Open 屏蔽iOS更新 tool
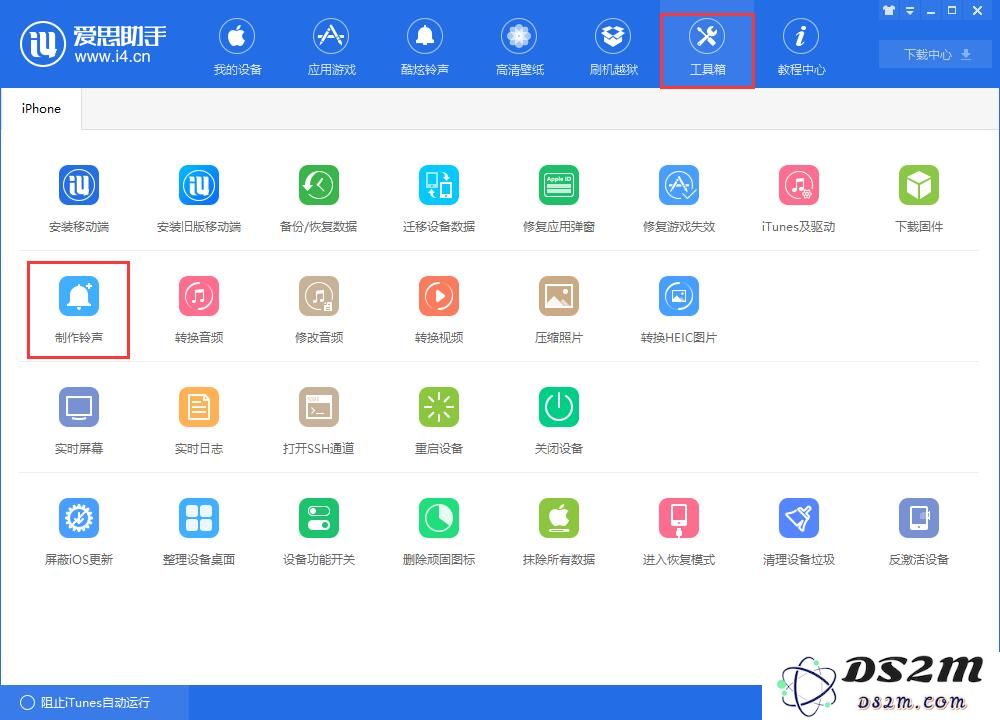The width and height of the screenshot is (1000, 720). [79, 531]
